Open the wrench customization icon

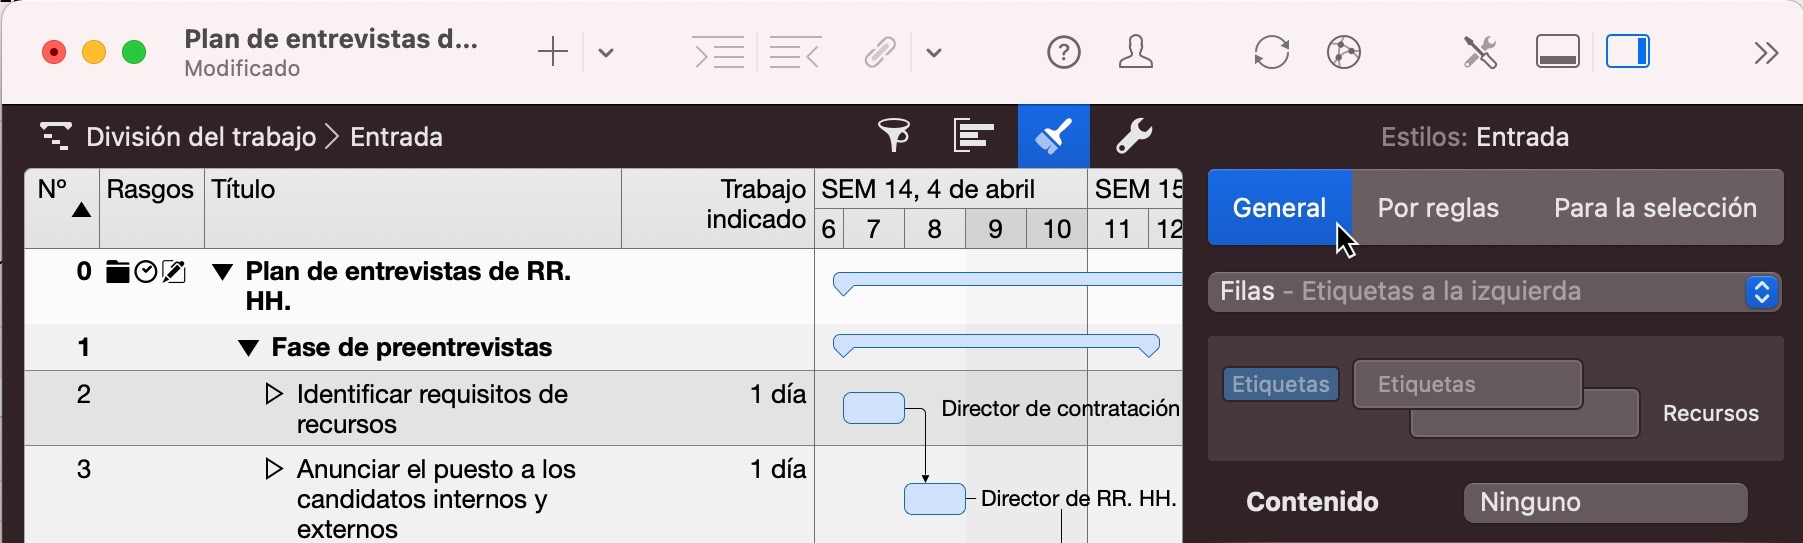(x=1133, y=136)
